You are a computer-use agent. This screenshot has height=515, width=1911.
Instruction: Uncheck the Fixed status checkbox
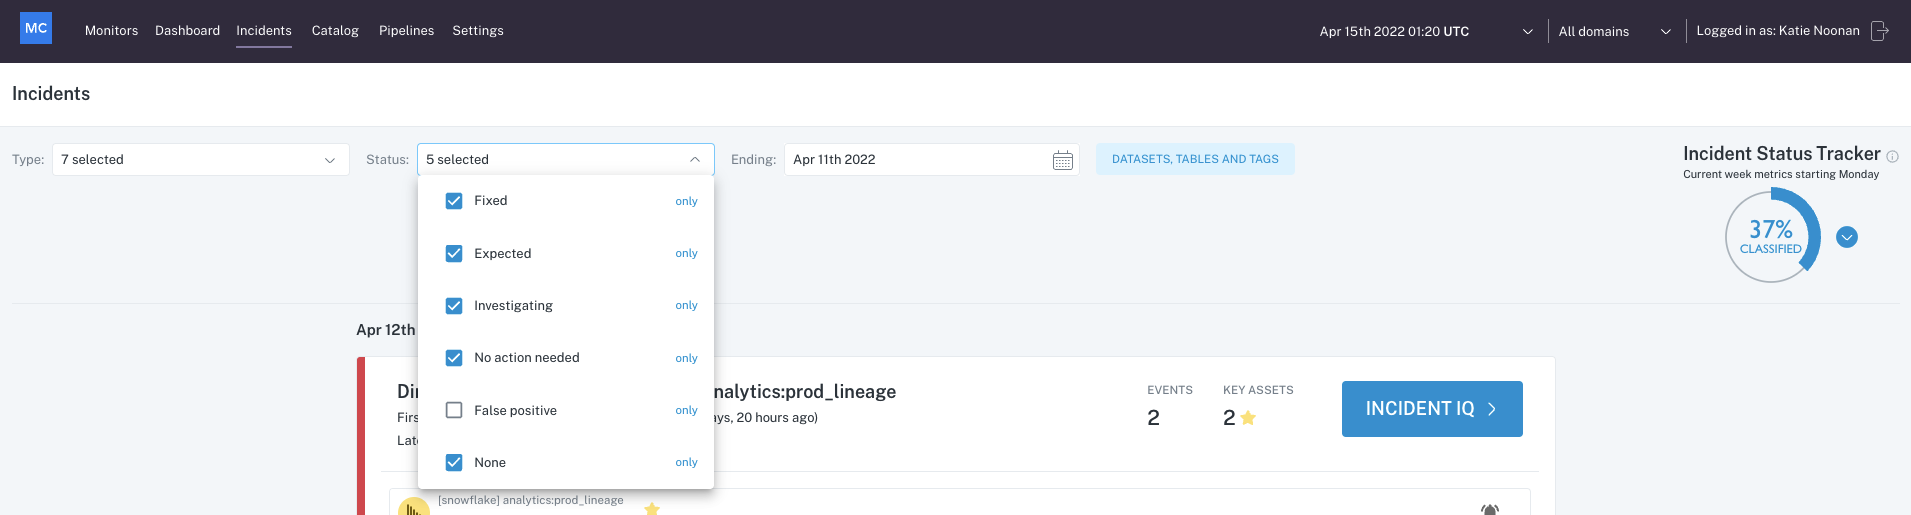click(454, 201)
